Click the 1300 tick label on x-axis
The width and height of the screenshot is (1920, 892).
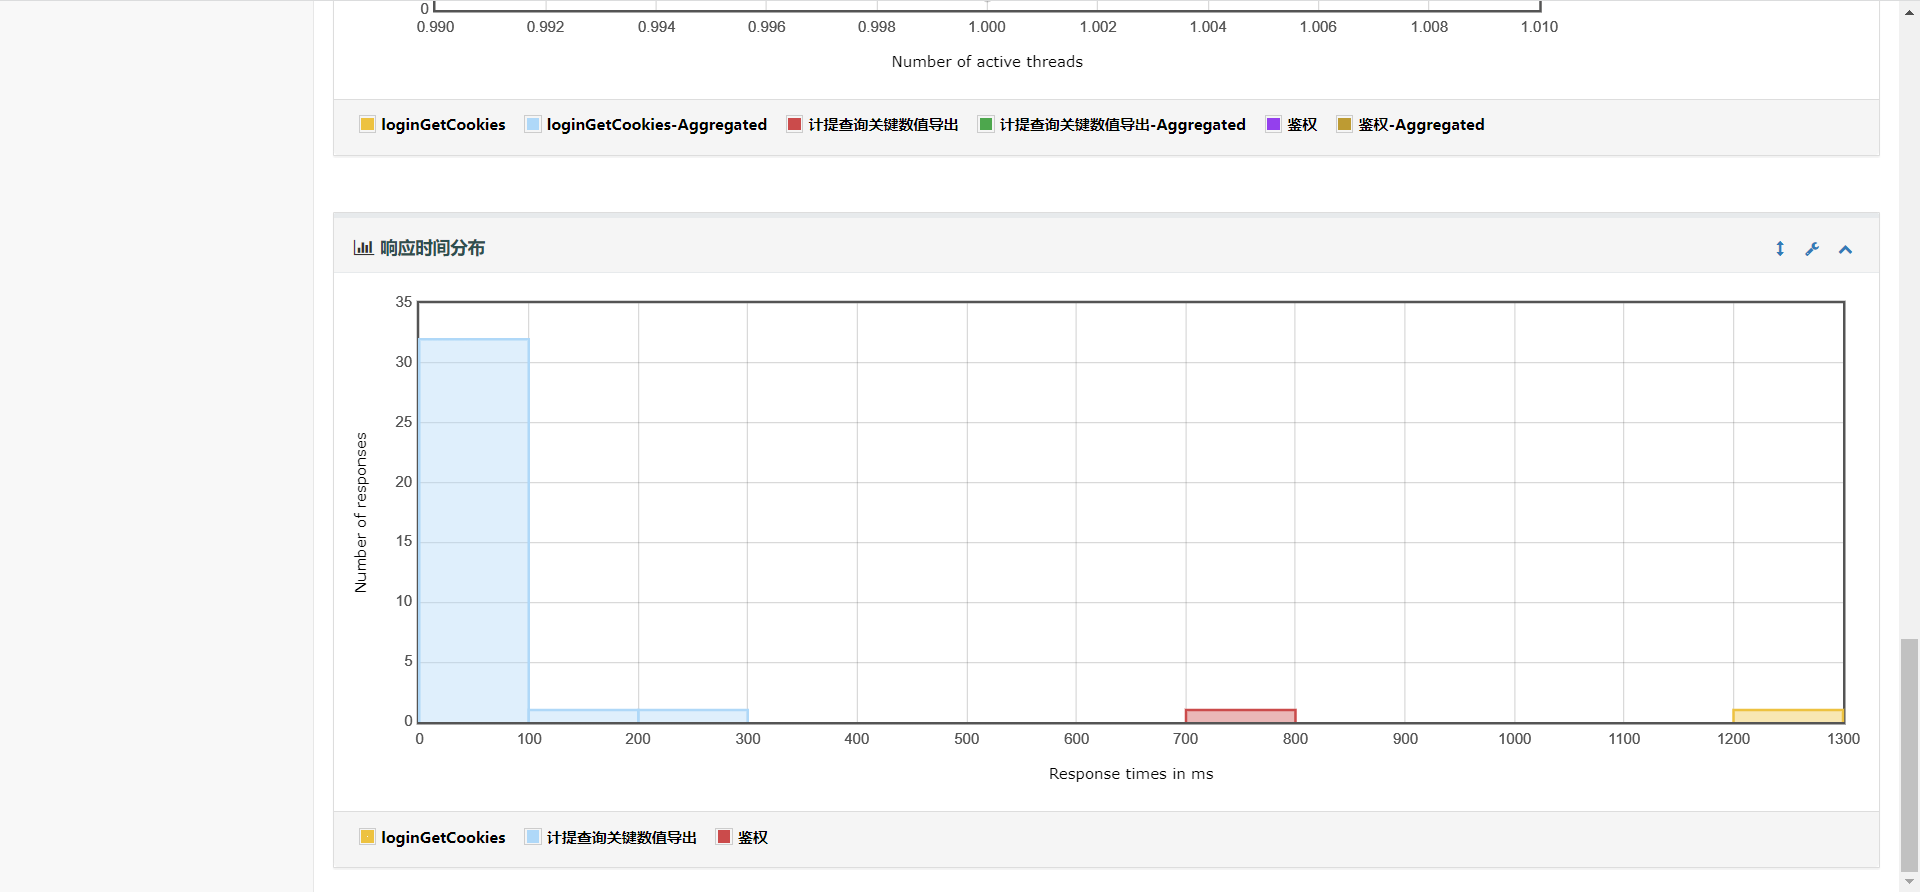(1843, 739)
